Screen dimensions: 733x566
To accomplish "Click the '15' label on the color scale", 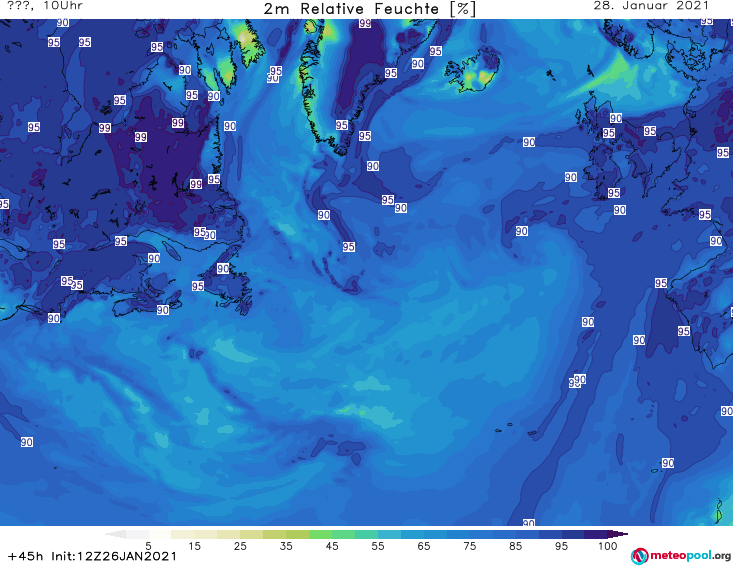I will pos(194,546).
